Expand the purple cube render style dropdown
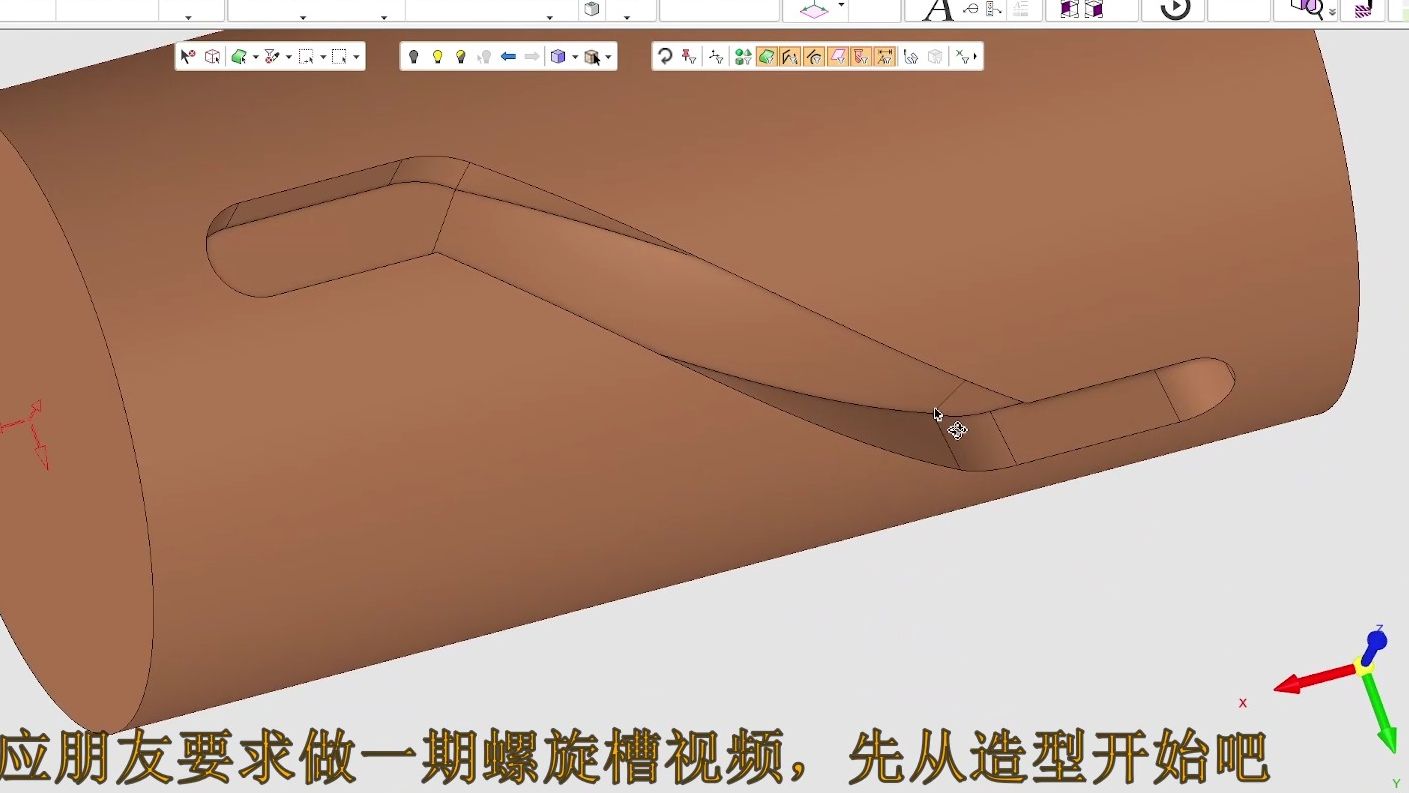This screenshot has height=793, width=1409. 575,57
